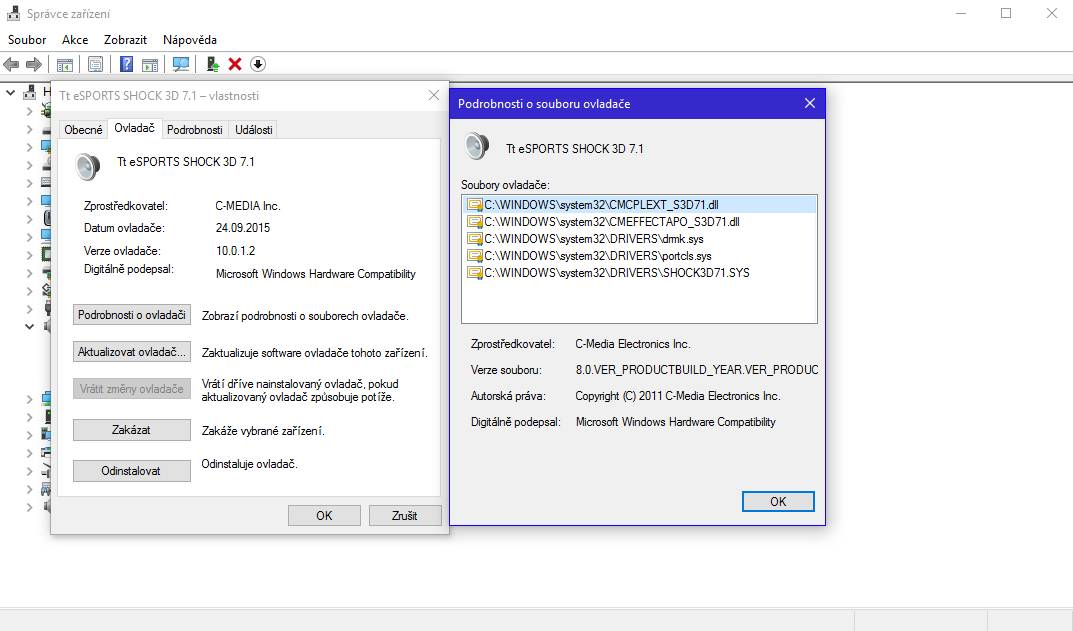Screen dimensions: 1073x631
Task: Click the text Odinstaluje ovladač
Action: tap(249, 464)
